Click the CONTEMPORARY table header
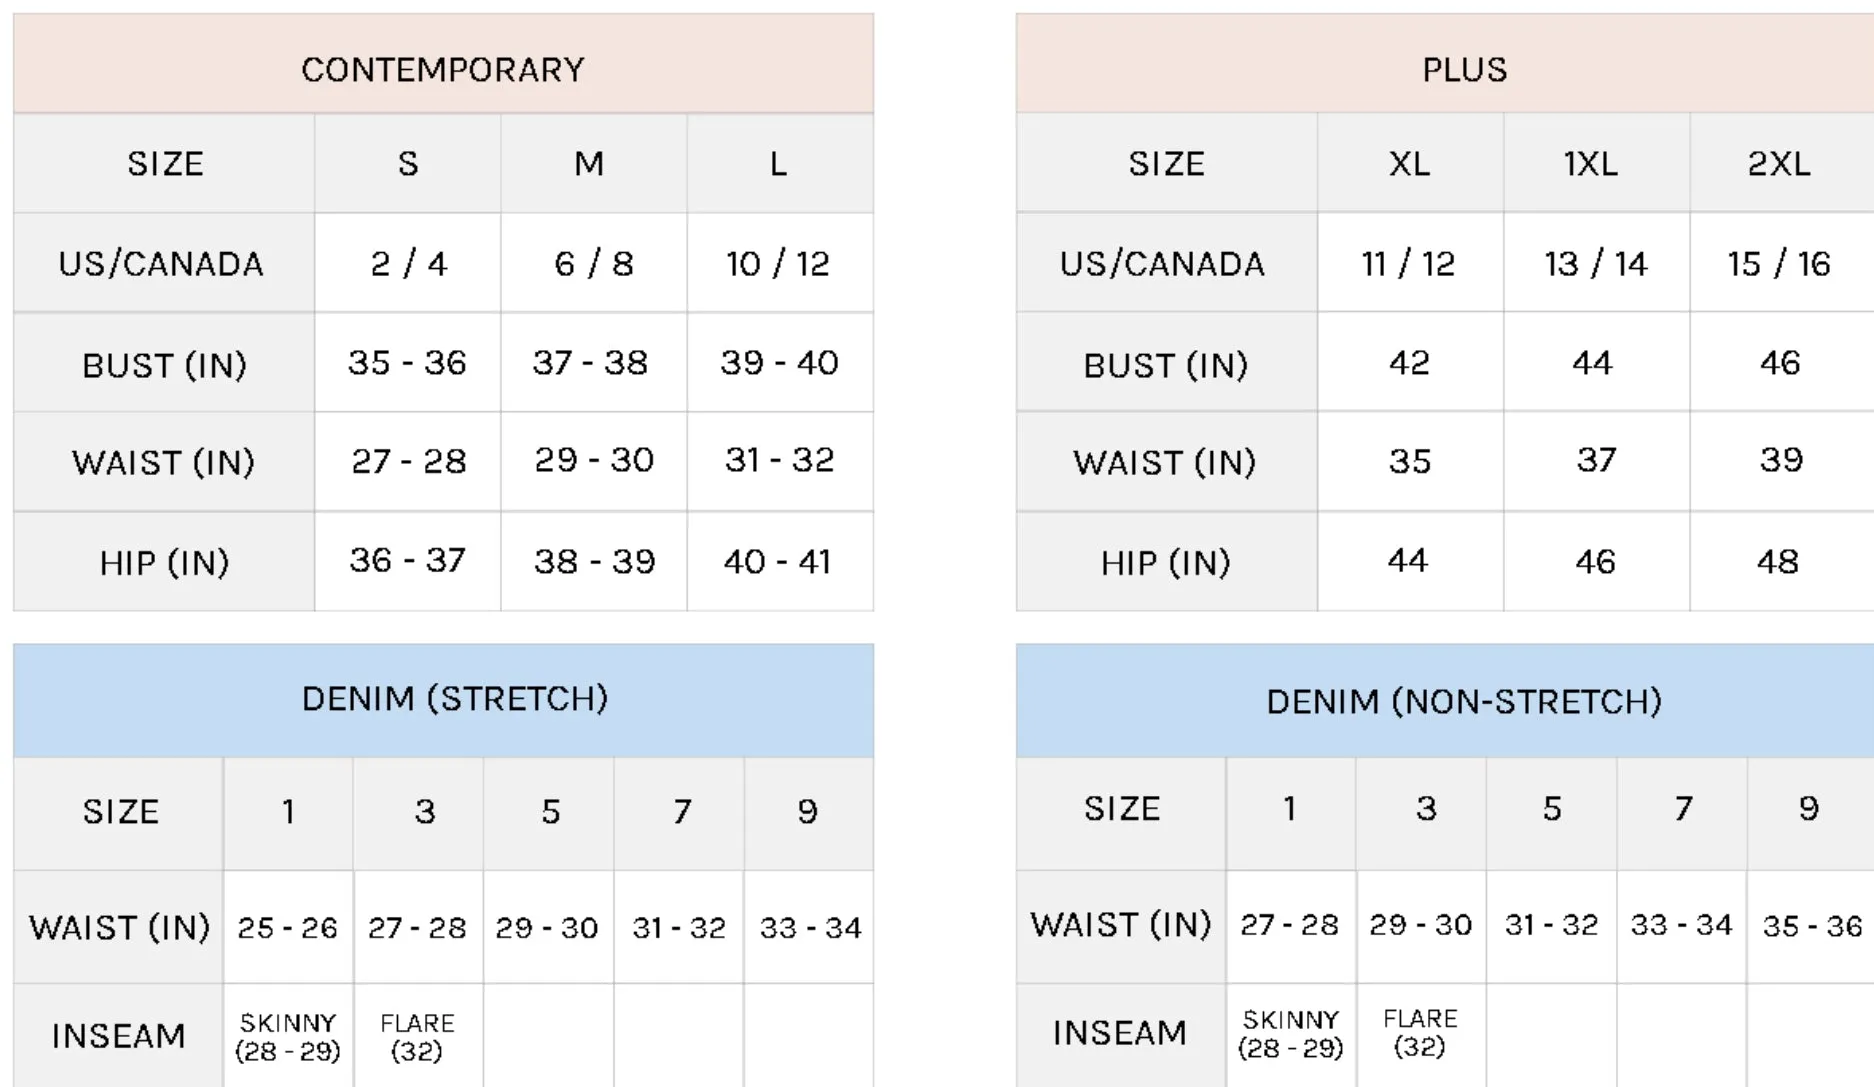 click(x=443, y=64)
